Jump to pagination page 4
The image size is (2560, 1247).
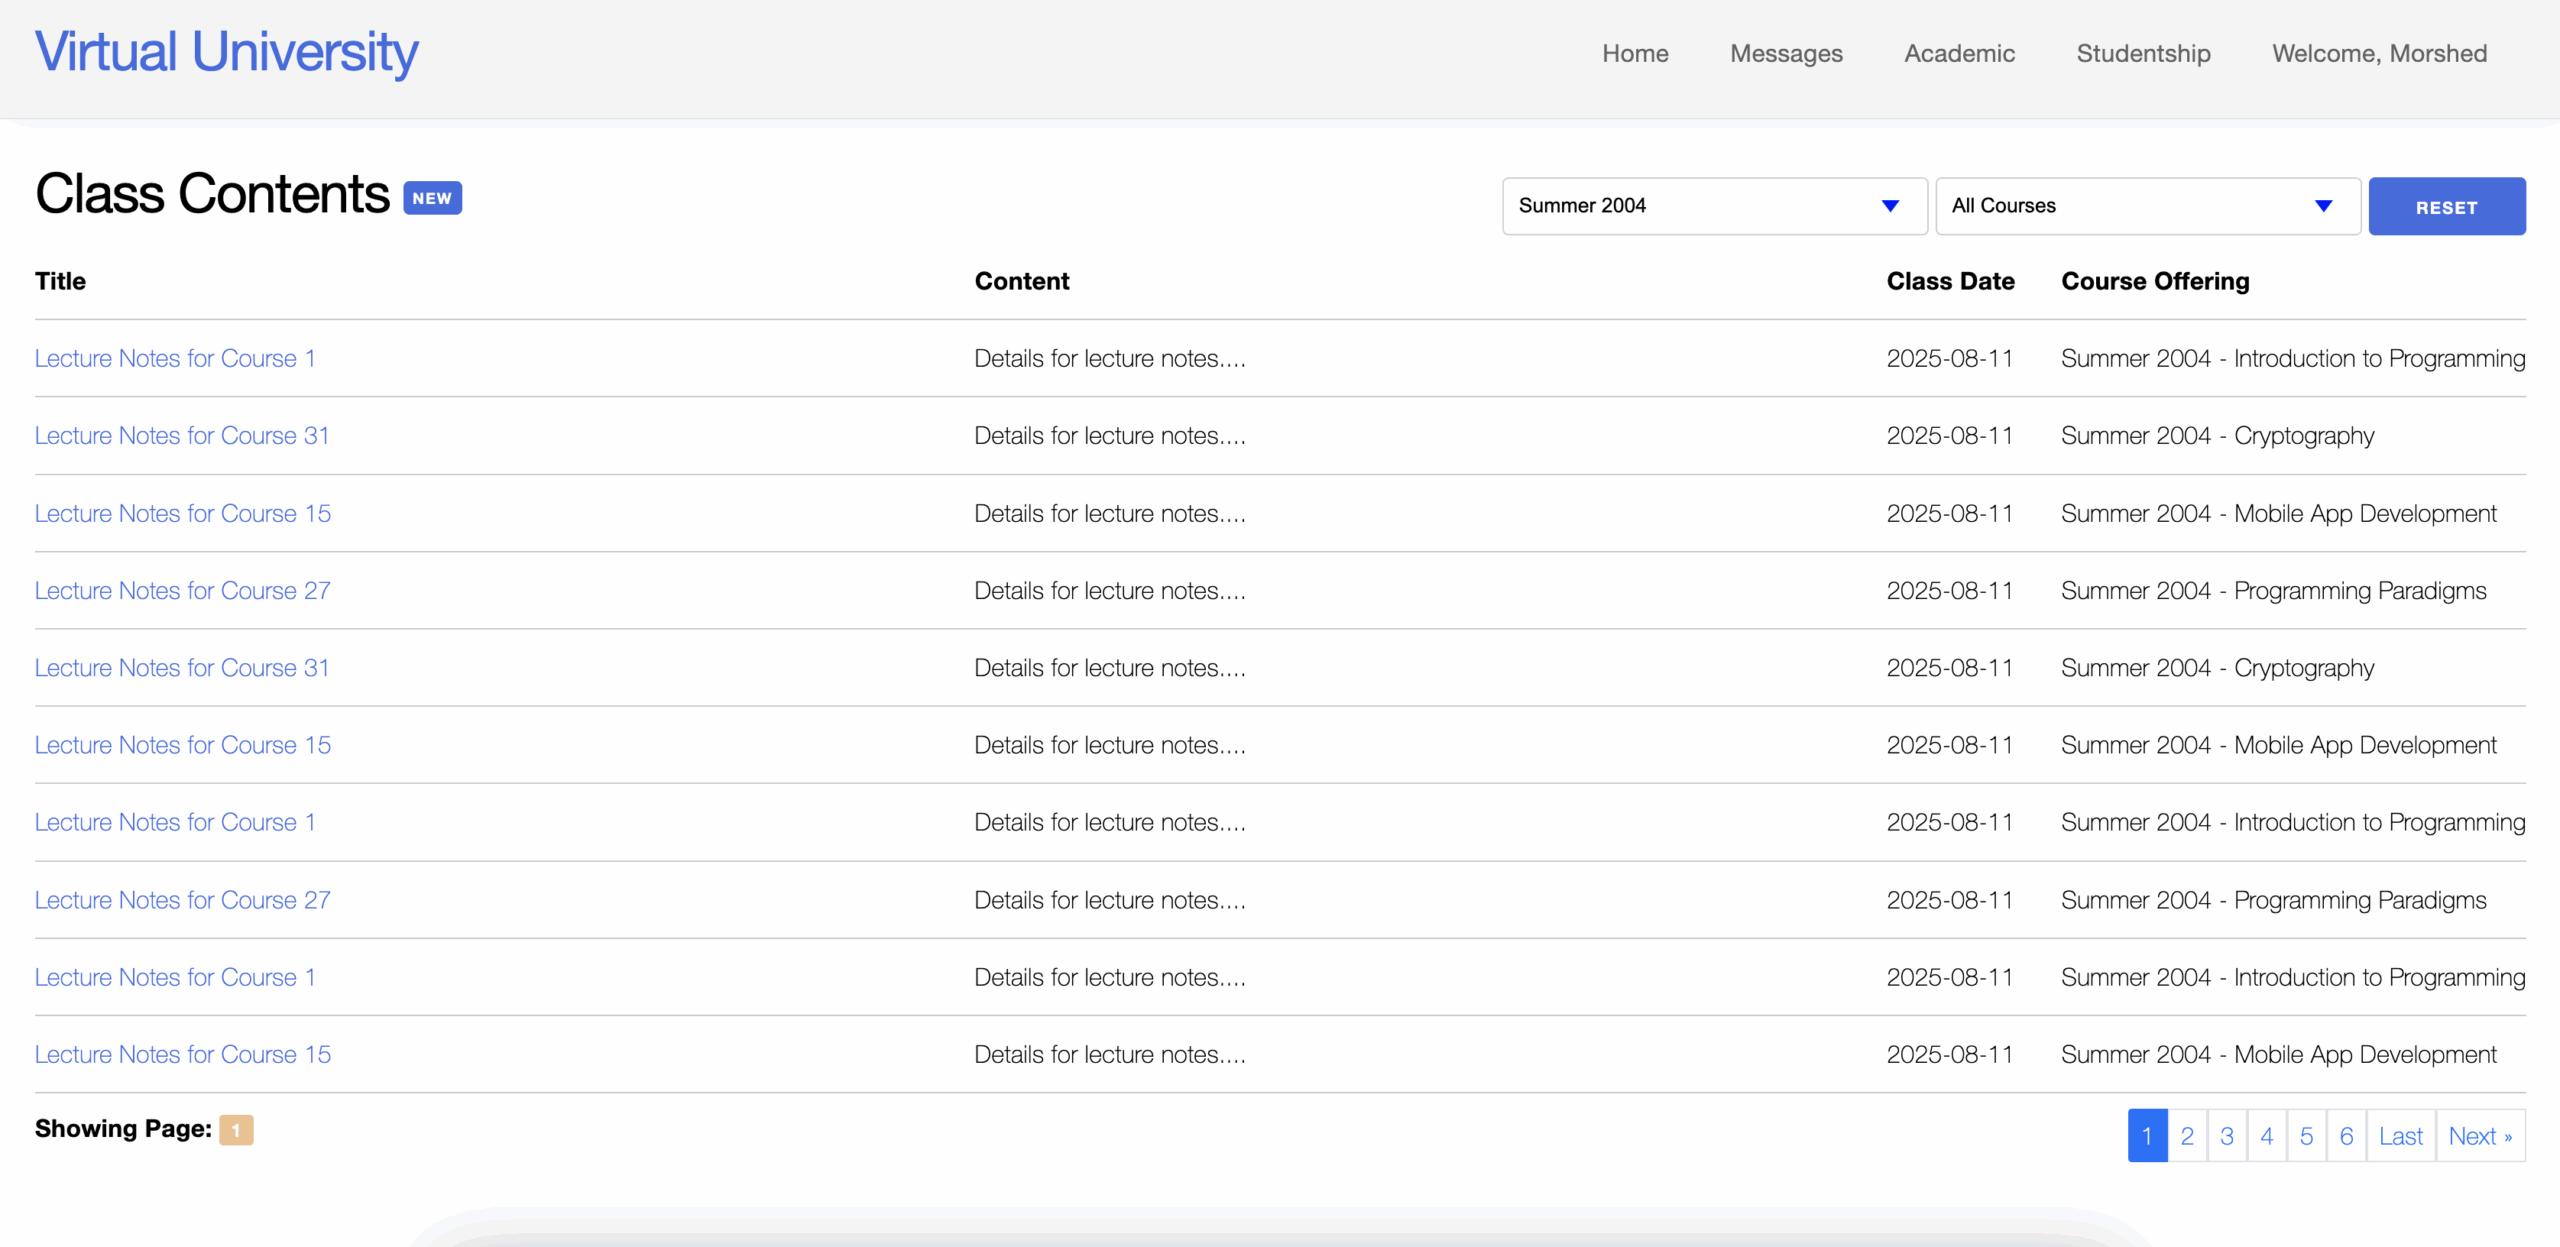2267,1136
